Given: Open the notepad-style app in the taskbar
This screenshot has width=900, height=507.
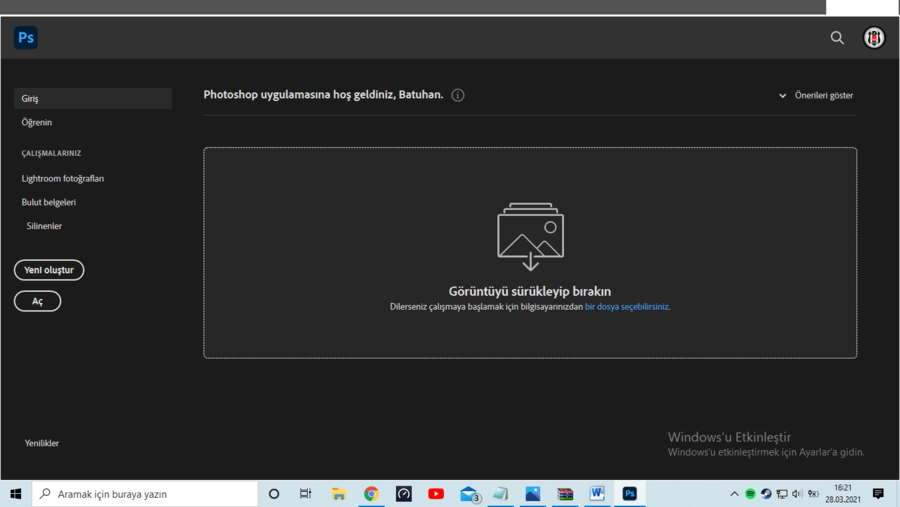Looking at the screenshot, I should [x=501, y=494].
